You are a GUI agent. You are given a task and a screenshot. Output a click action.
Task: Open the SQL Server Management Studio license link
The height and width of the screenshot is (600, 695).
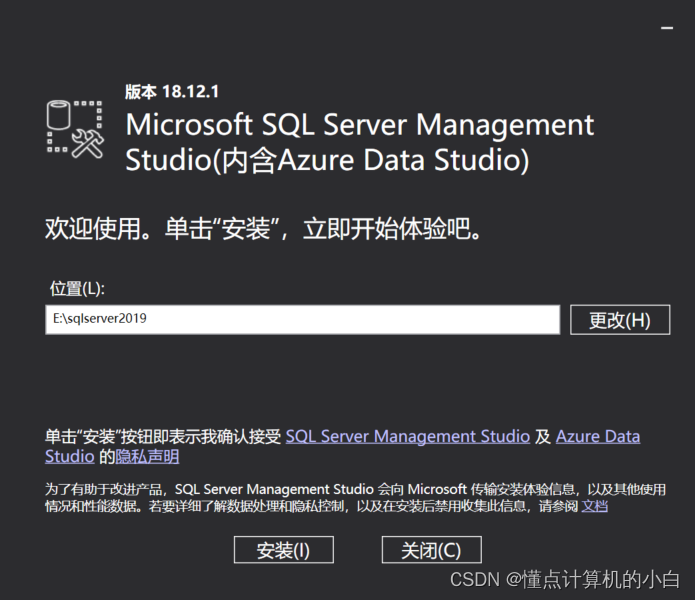click(x=408, y=436)
